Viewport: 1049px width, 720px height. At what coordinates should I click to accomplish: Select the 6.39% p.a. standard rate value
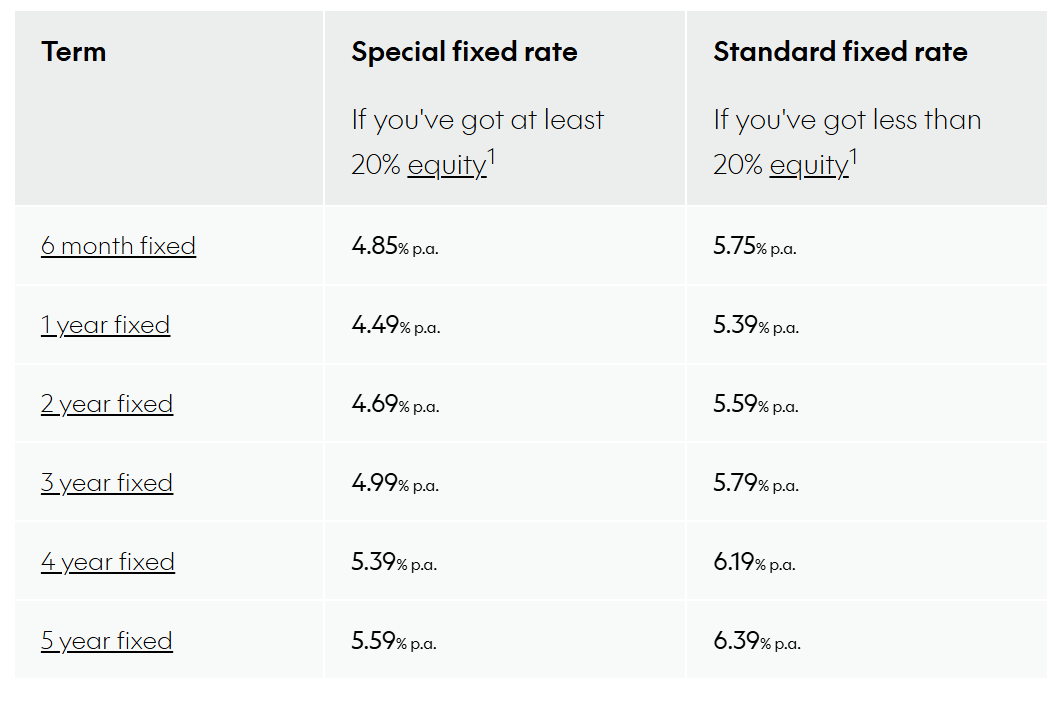pos(757,641)
